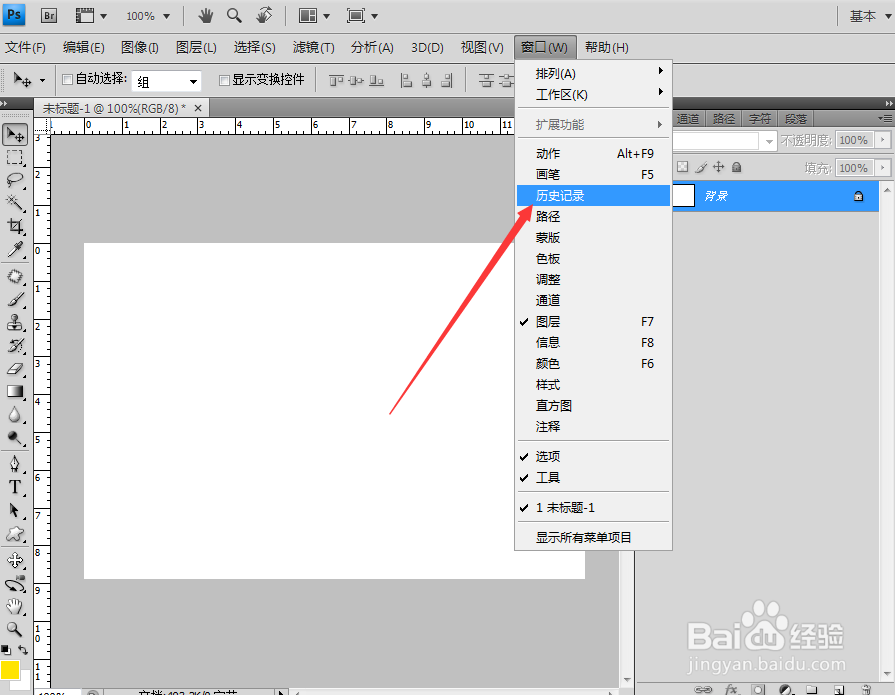Screen dimensions: 895x695
Task: Select the 未标题-1 document tab
Action: [x=114, y=108]
